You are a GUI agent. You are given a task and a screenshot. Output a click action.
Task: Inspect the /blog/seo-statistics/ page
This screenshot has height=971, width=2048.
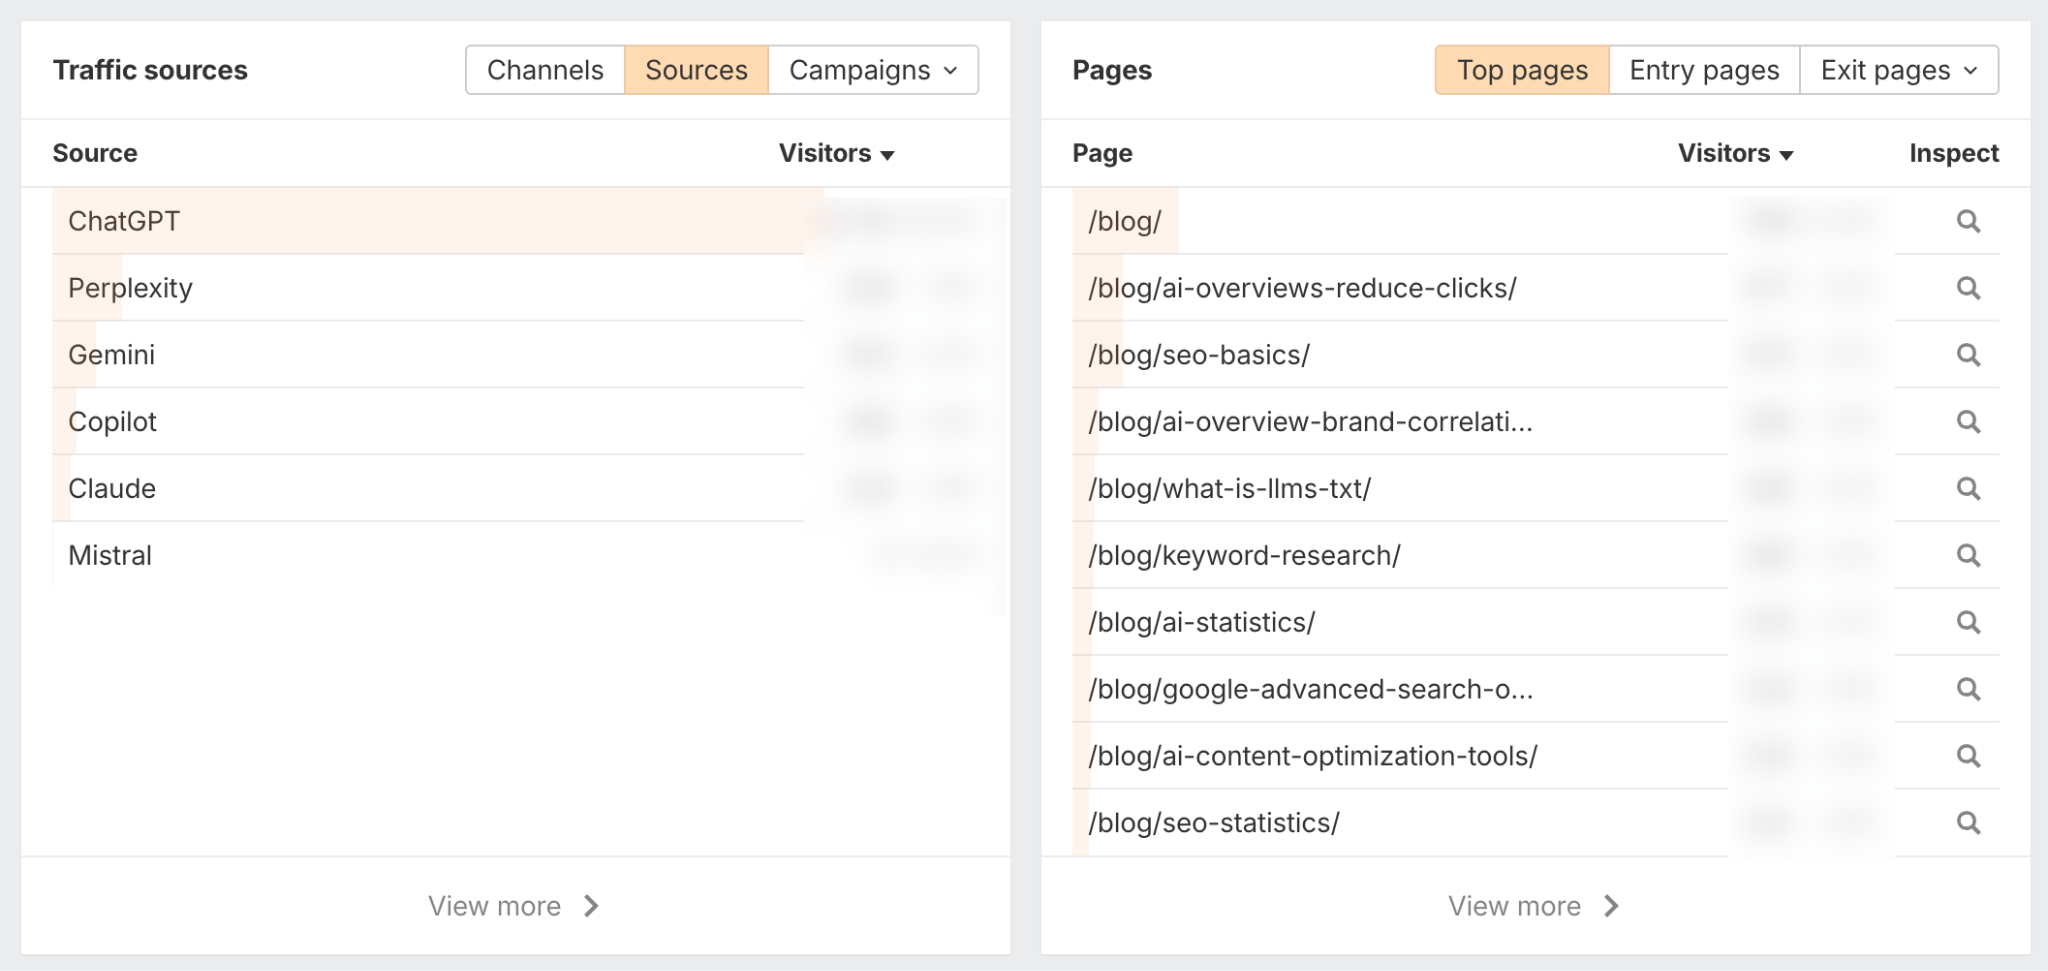tap(1969, 822)
